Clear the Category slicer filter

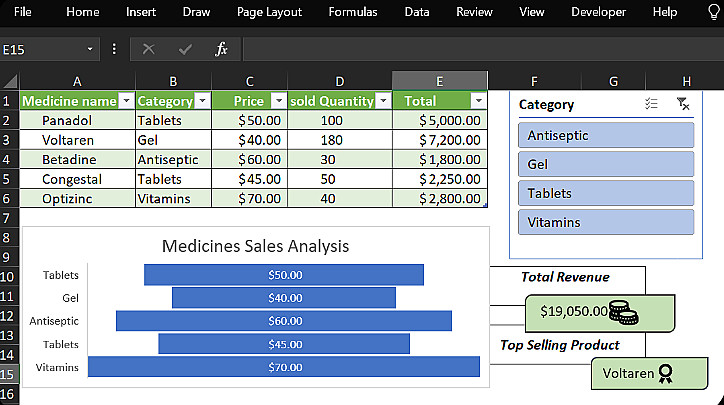pyautogui.click(x=683, y=104)
